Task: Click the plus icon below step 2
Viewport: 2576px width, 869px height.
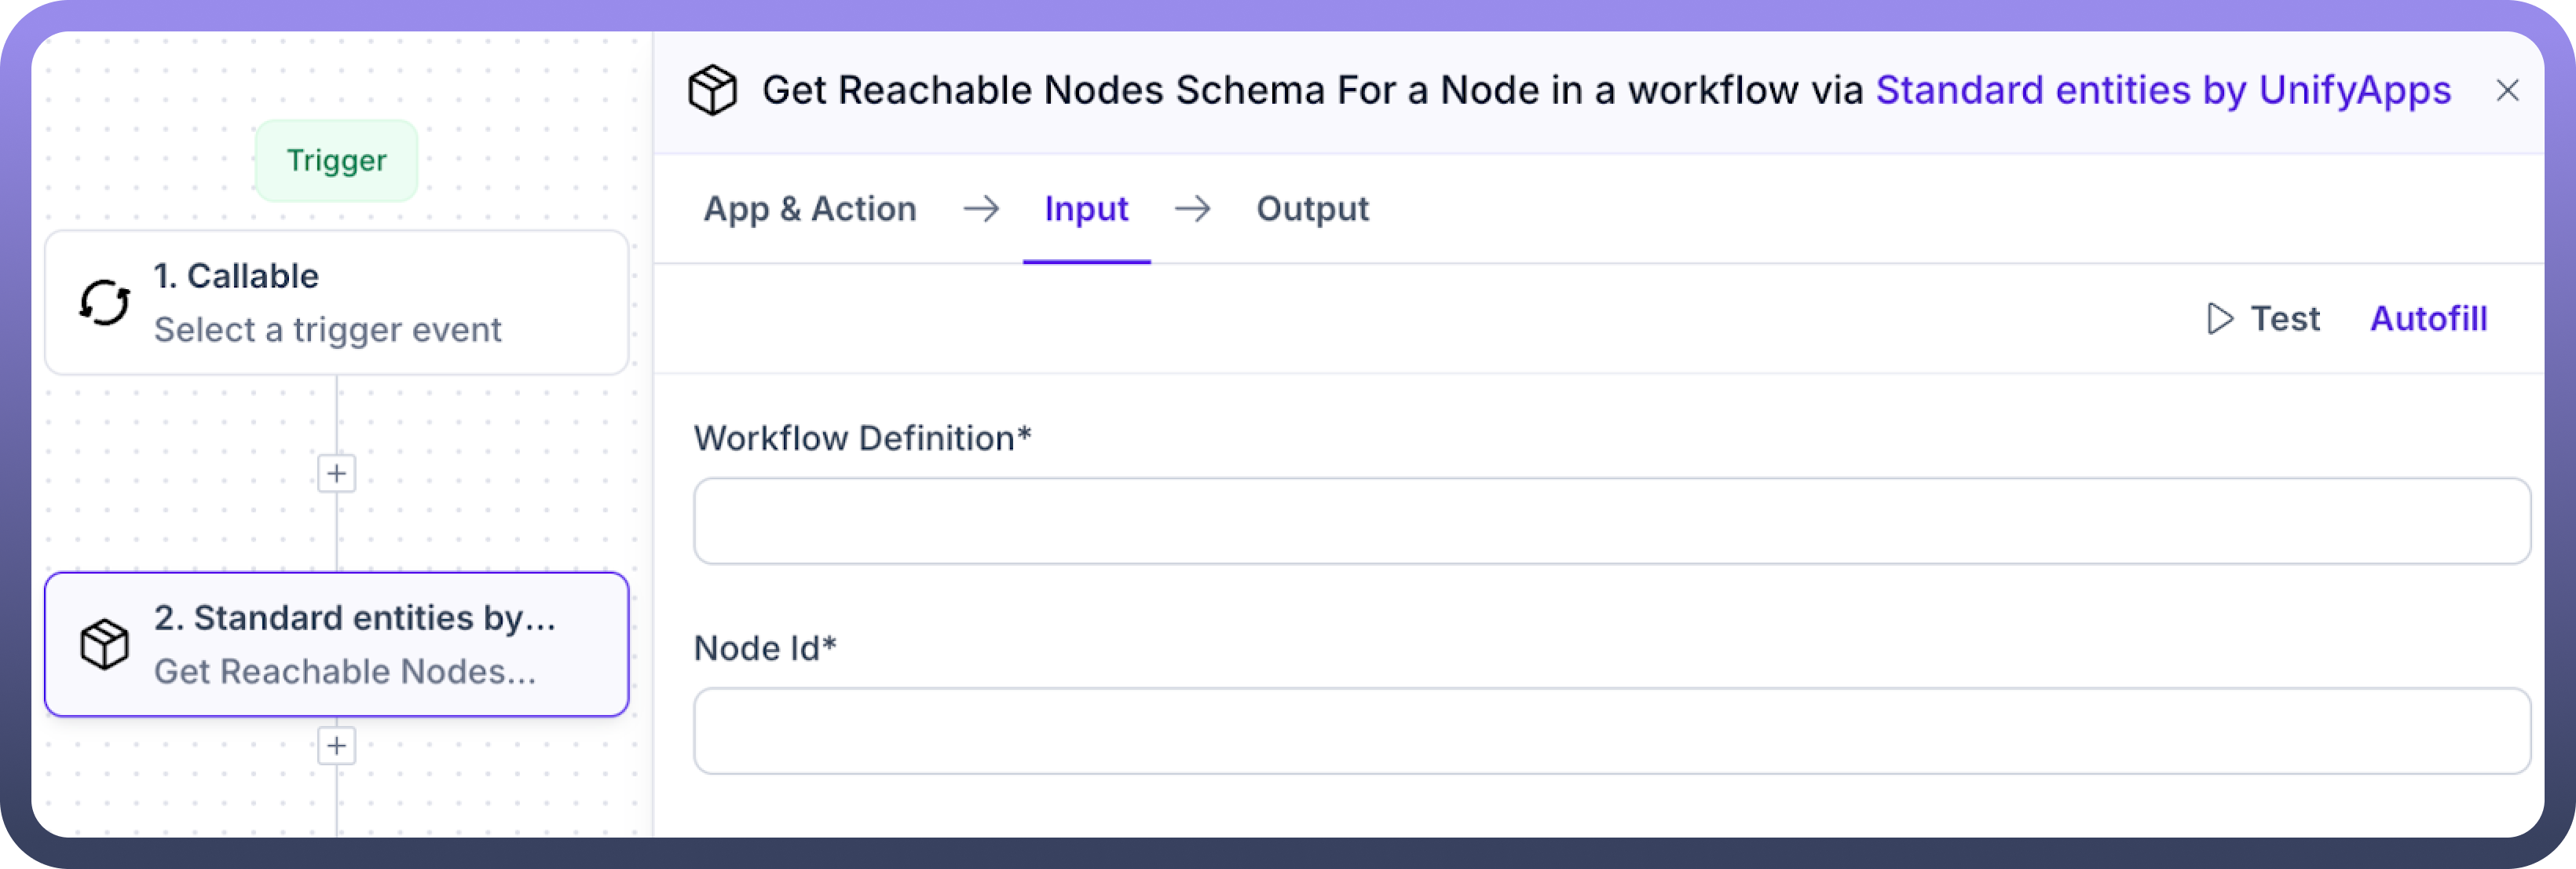Action: click(336, 745)
